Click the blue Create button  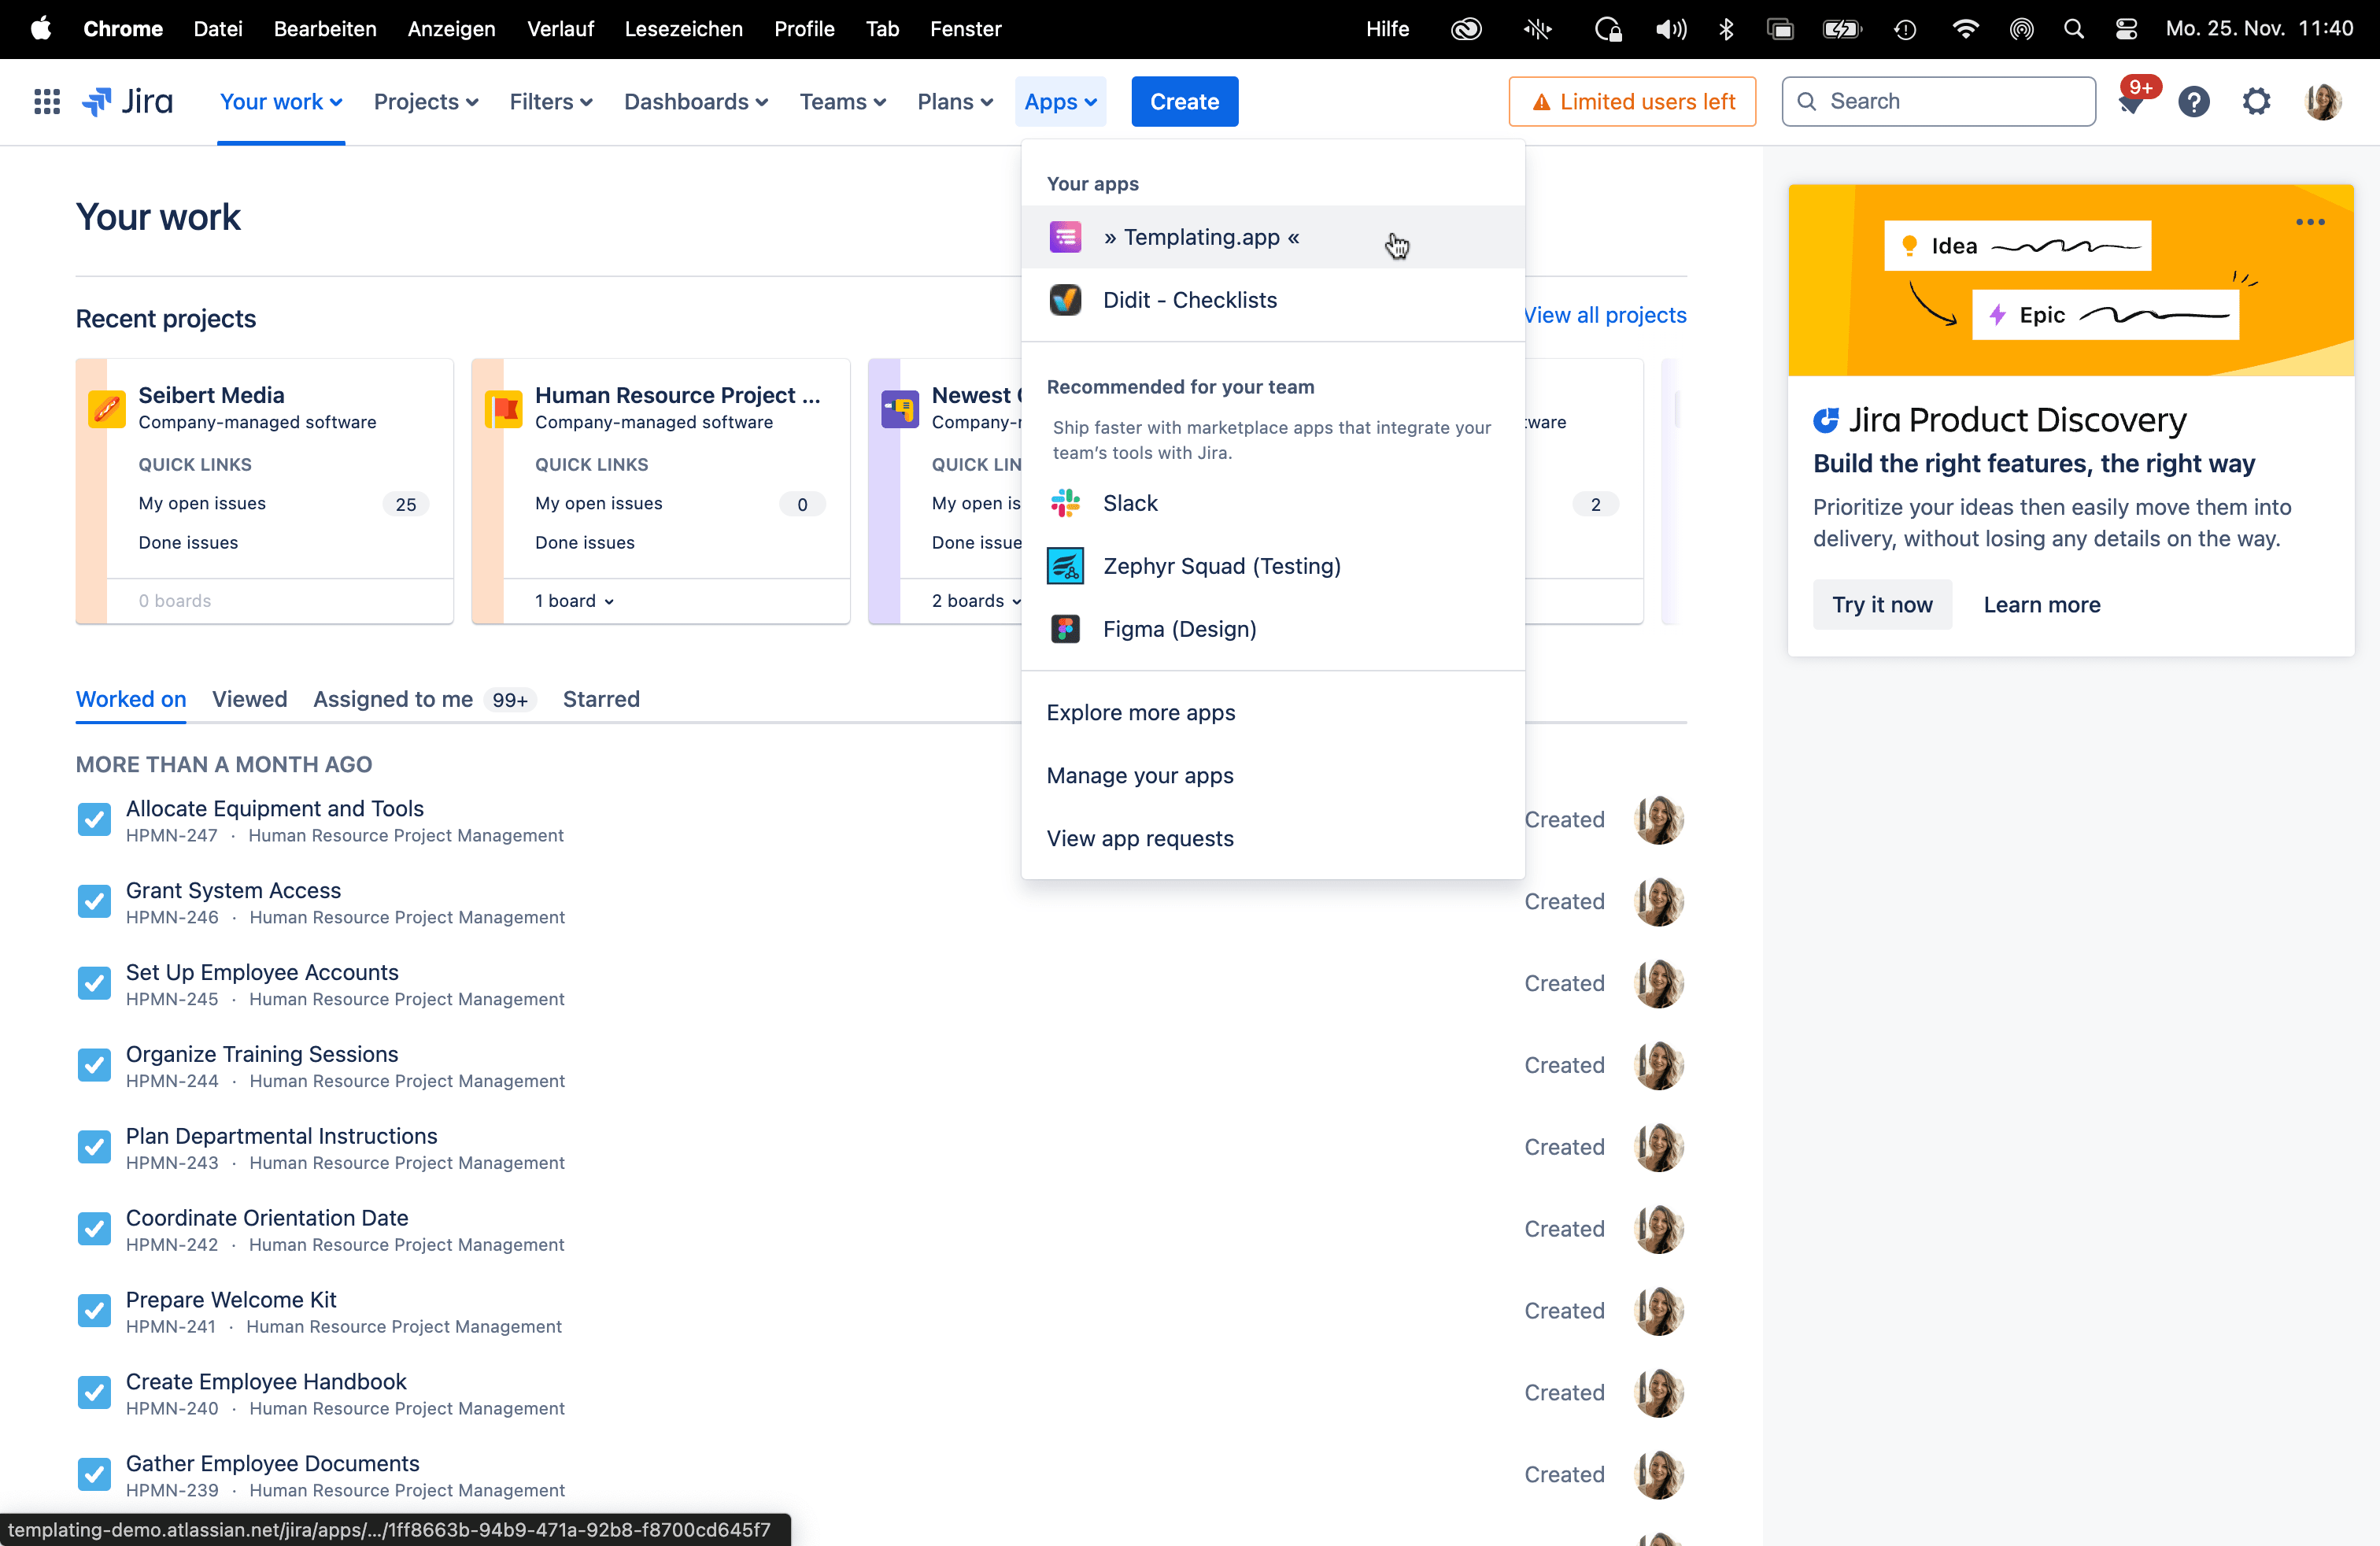click(1184, 102)
